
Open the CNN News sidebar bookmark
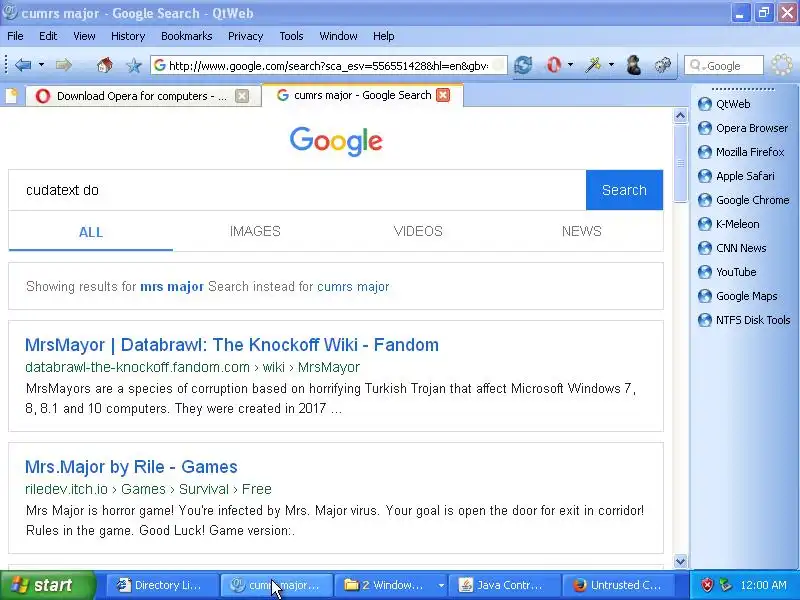732,248
